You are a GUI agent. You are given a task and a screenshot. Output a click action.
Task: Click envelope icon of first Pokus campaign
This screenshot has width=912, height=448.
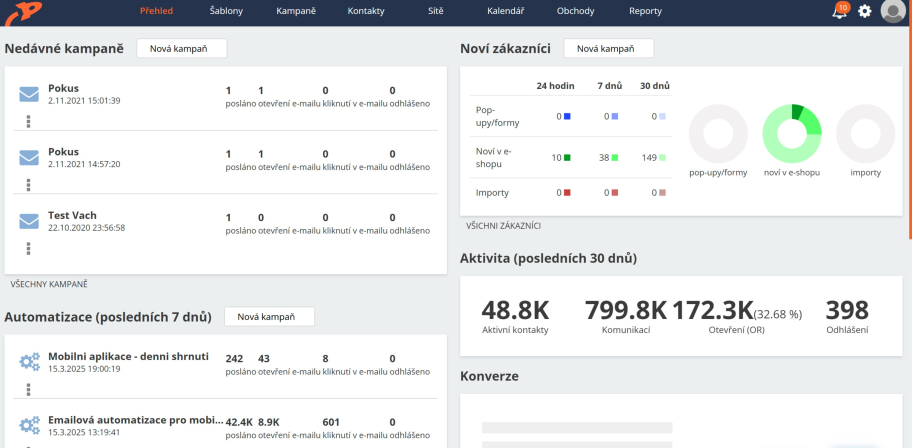pyautogui.click(x=29, y=94)
